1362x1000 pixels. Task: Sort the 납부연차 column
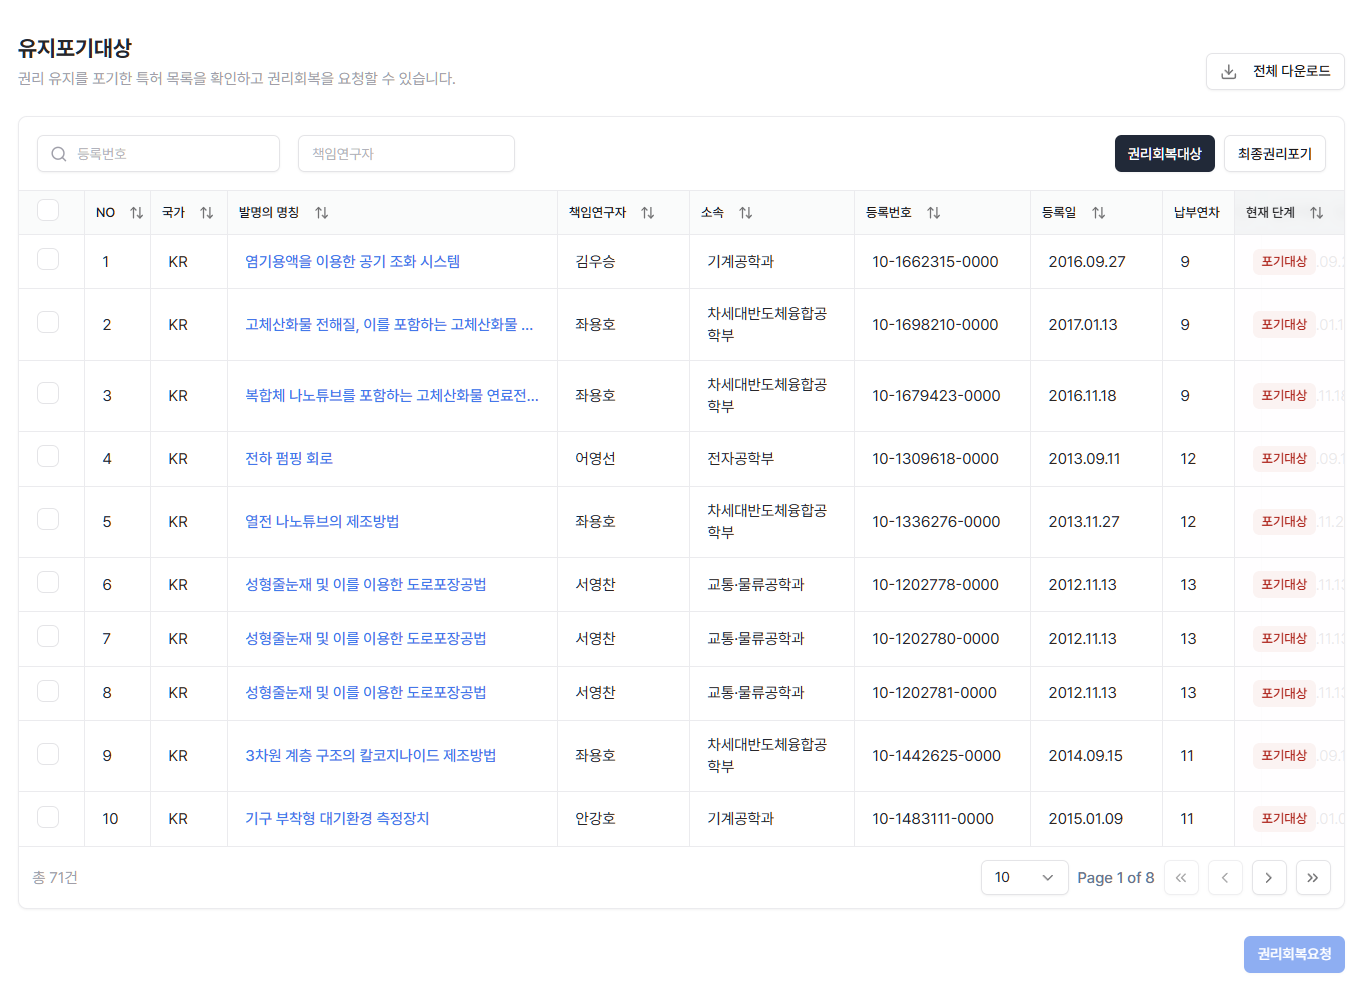[x=1197, y=212]
